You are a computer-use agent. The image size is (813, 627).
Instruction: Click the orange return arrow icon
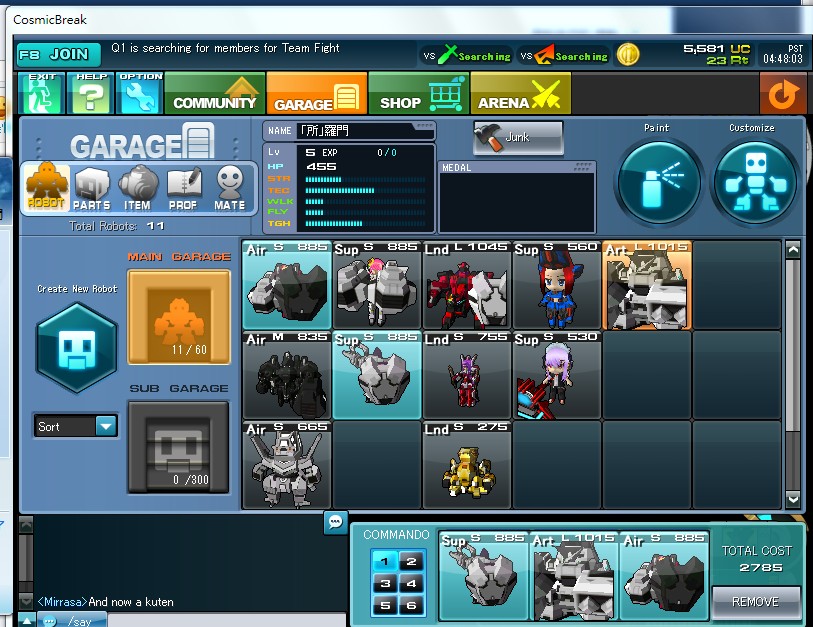coord(783,94)
